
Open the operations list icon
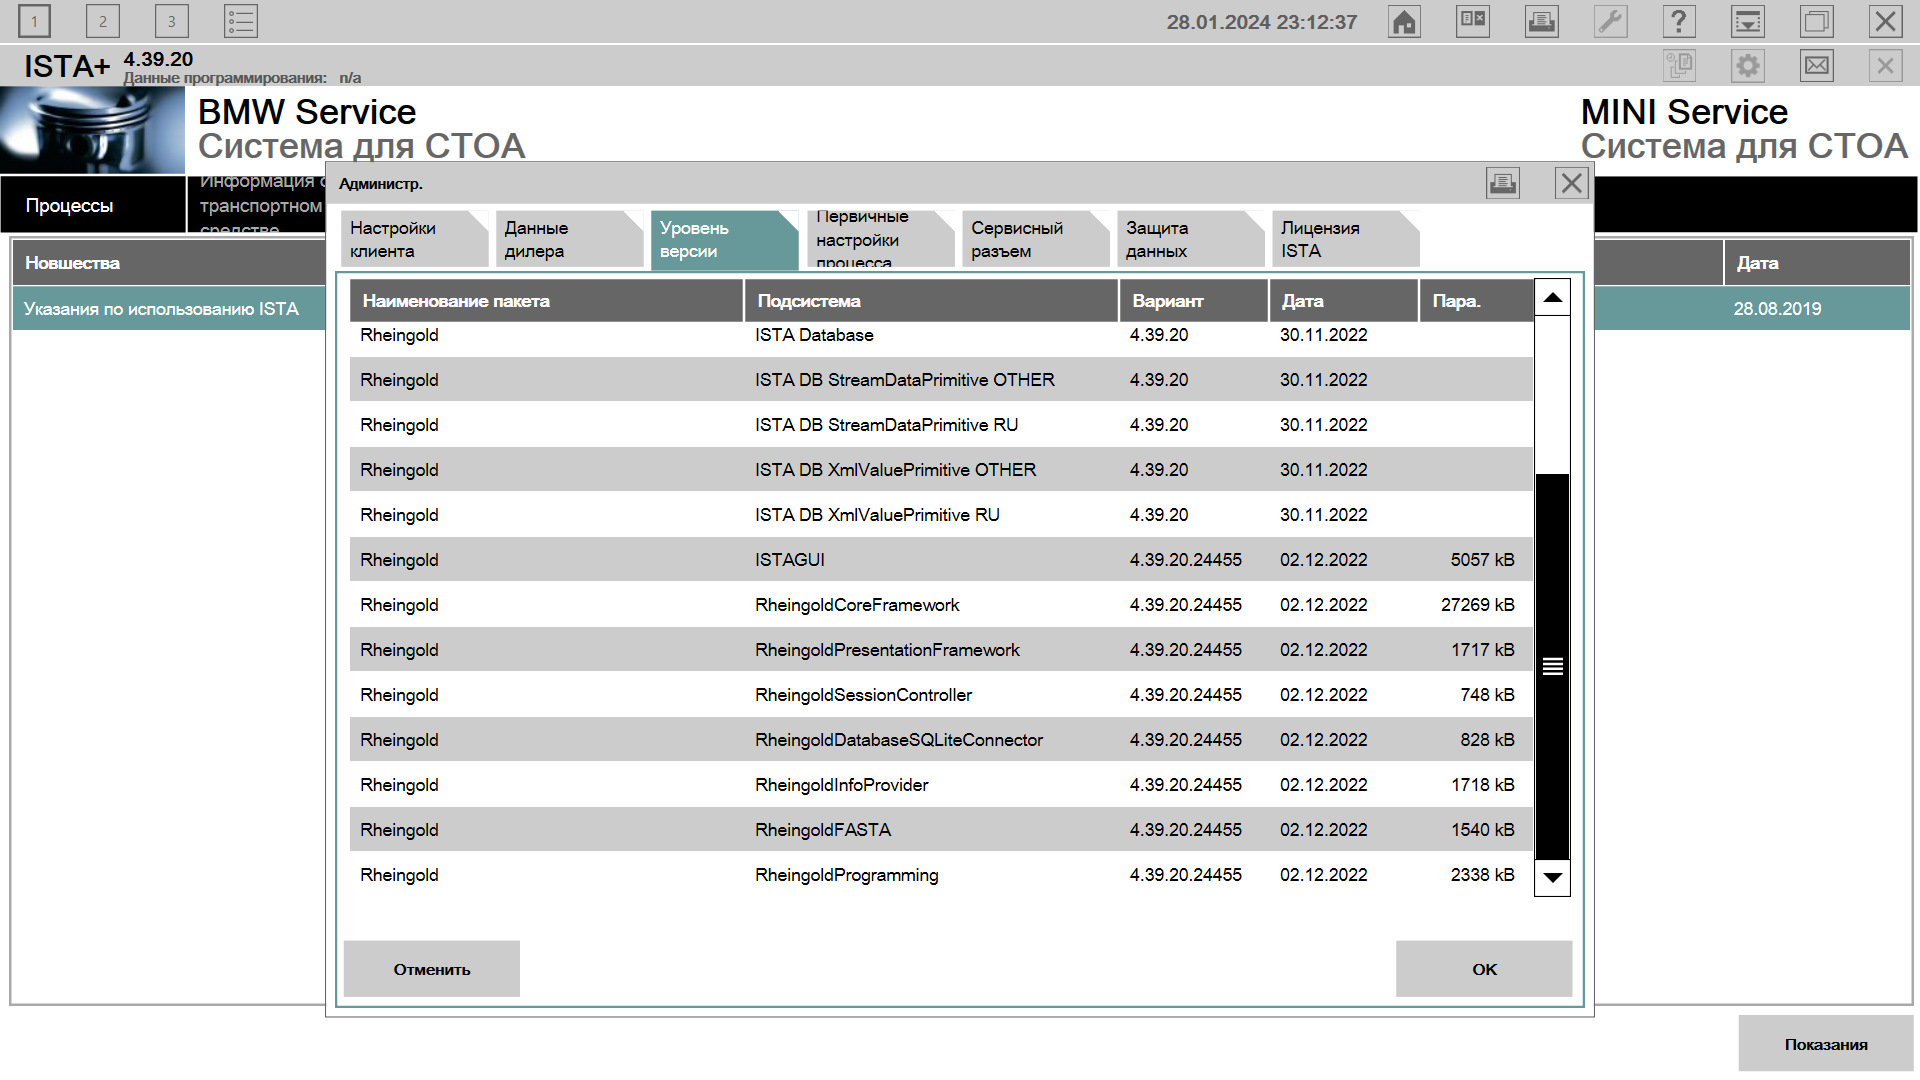(x=241, y=21)
